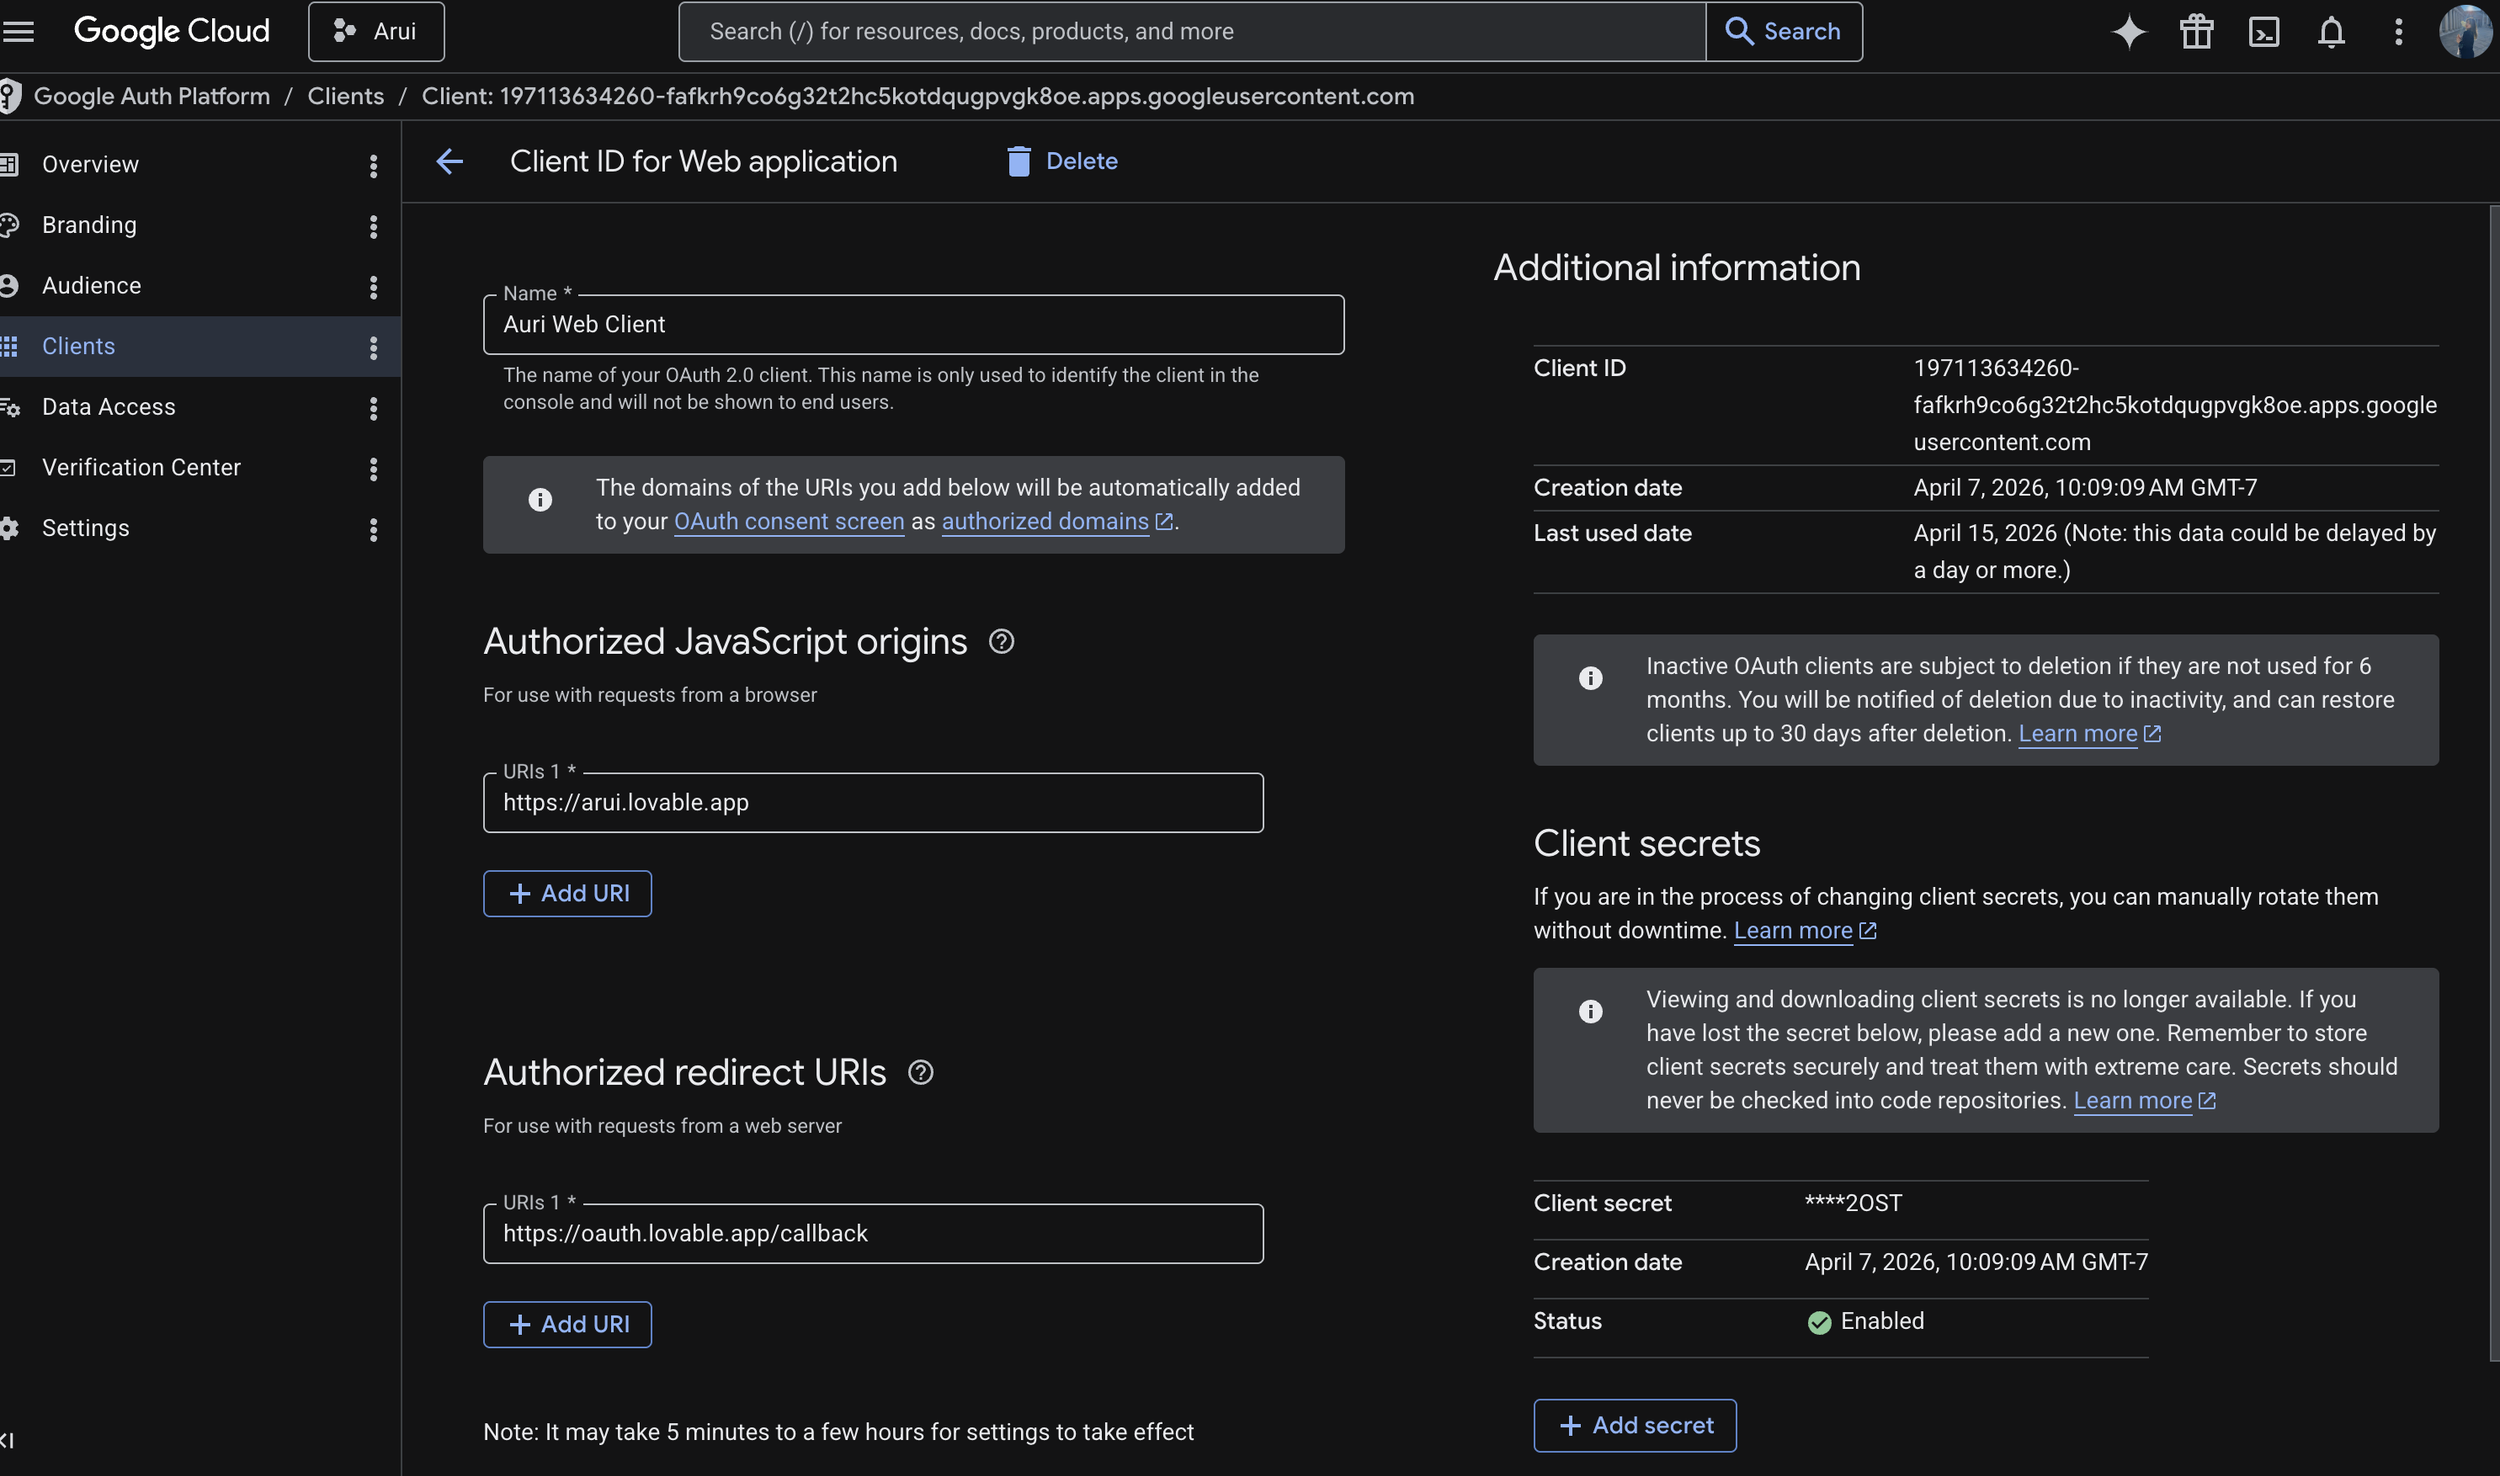
Task: Open more options for Clients
Action: click(373, 348)
